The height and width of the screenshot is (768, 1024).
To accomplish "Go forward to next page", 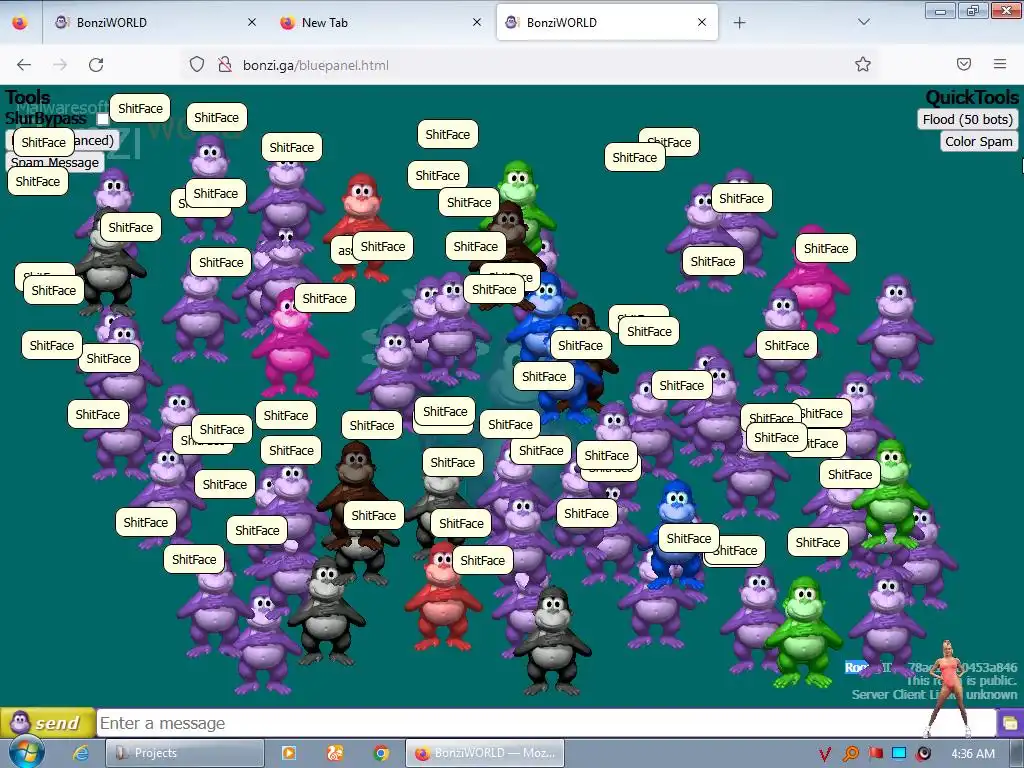I will click(60, 65).
